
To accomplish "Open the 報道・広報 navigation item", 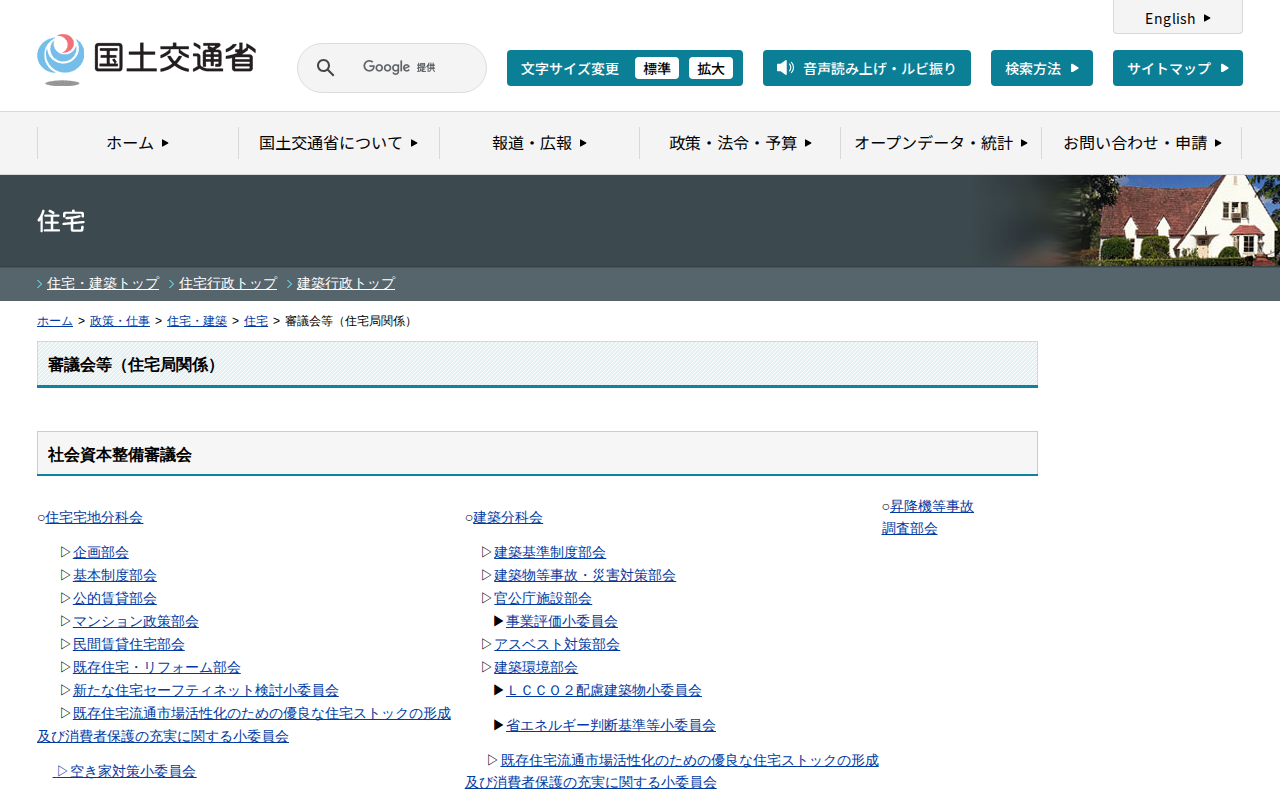I will click(x=540, y=143).
